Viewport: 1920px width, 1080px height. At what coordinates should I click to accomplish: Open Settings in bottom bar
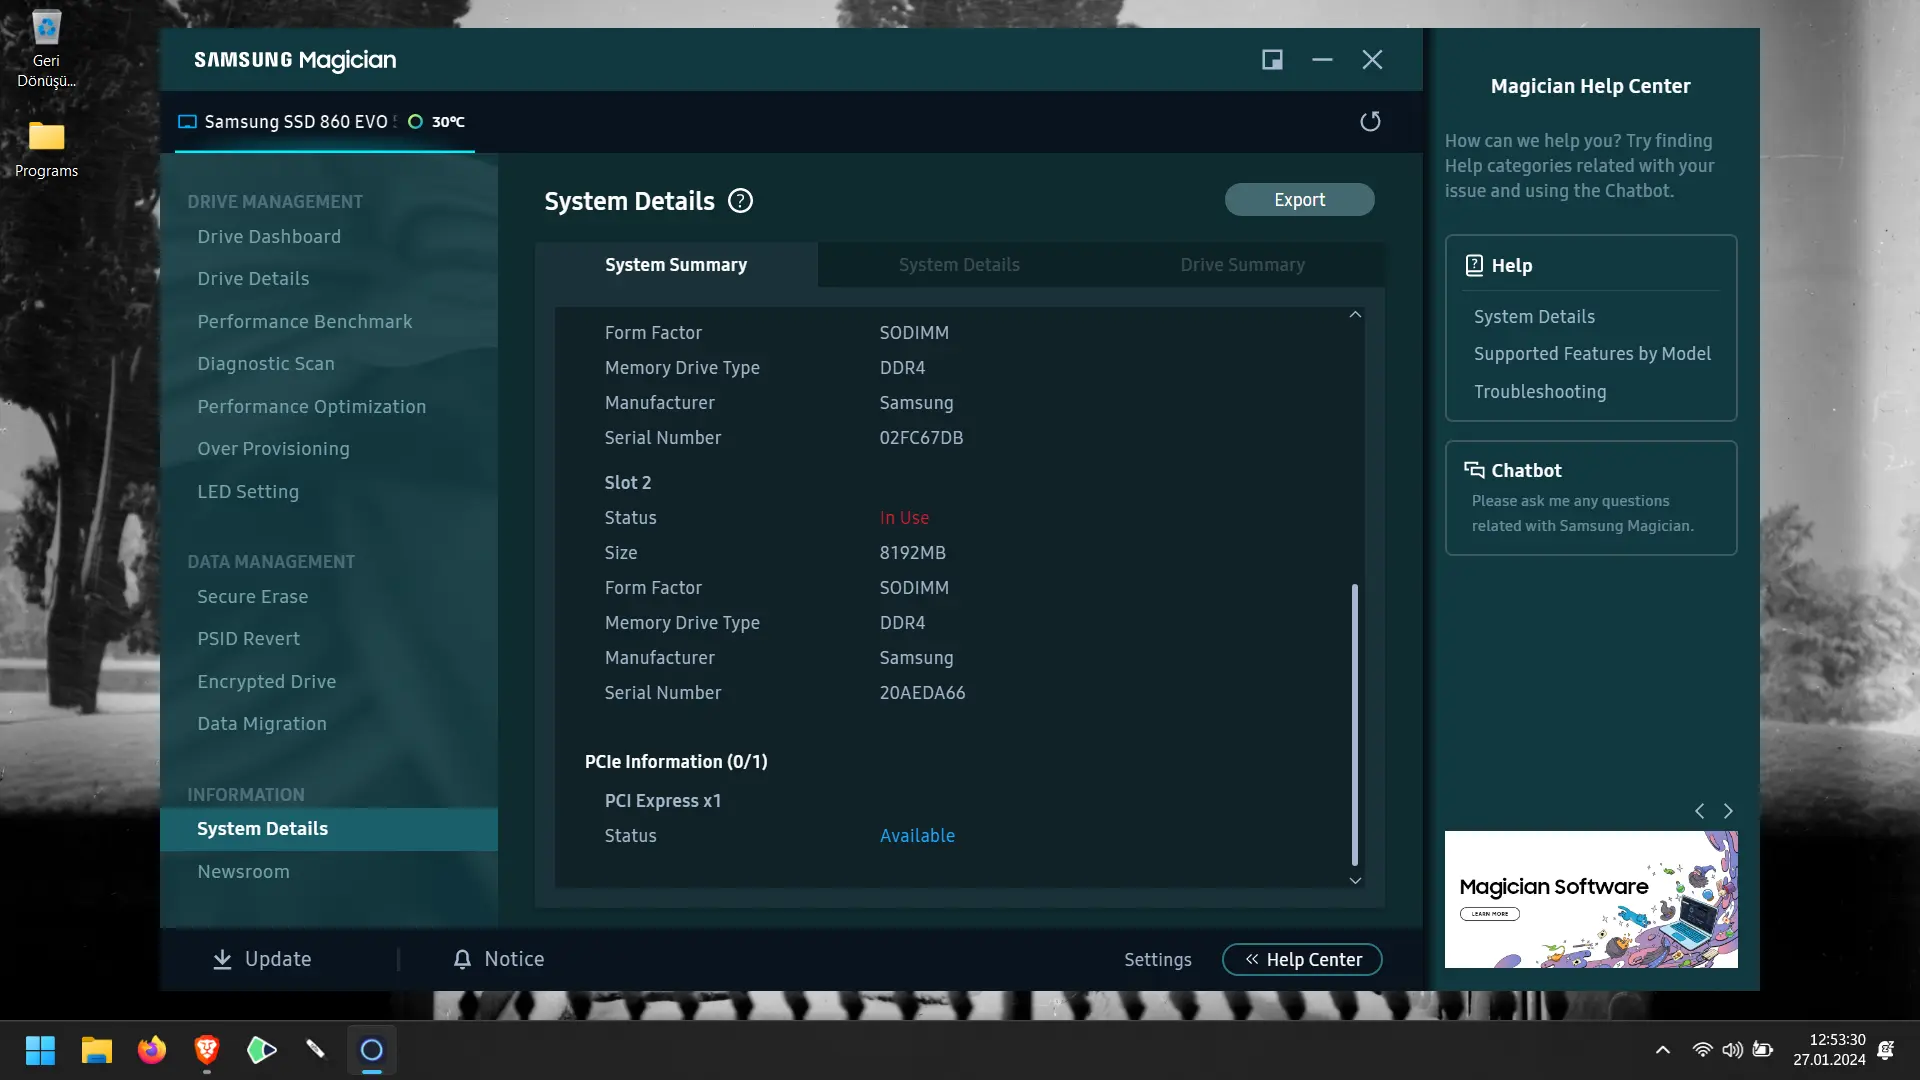click(1158, 960)
